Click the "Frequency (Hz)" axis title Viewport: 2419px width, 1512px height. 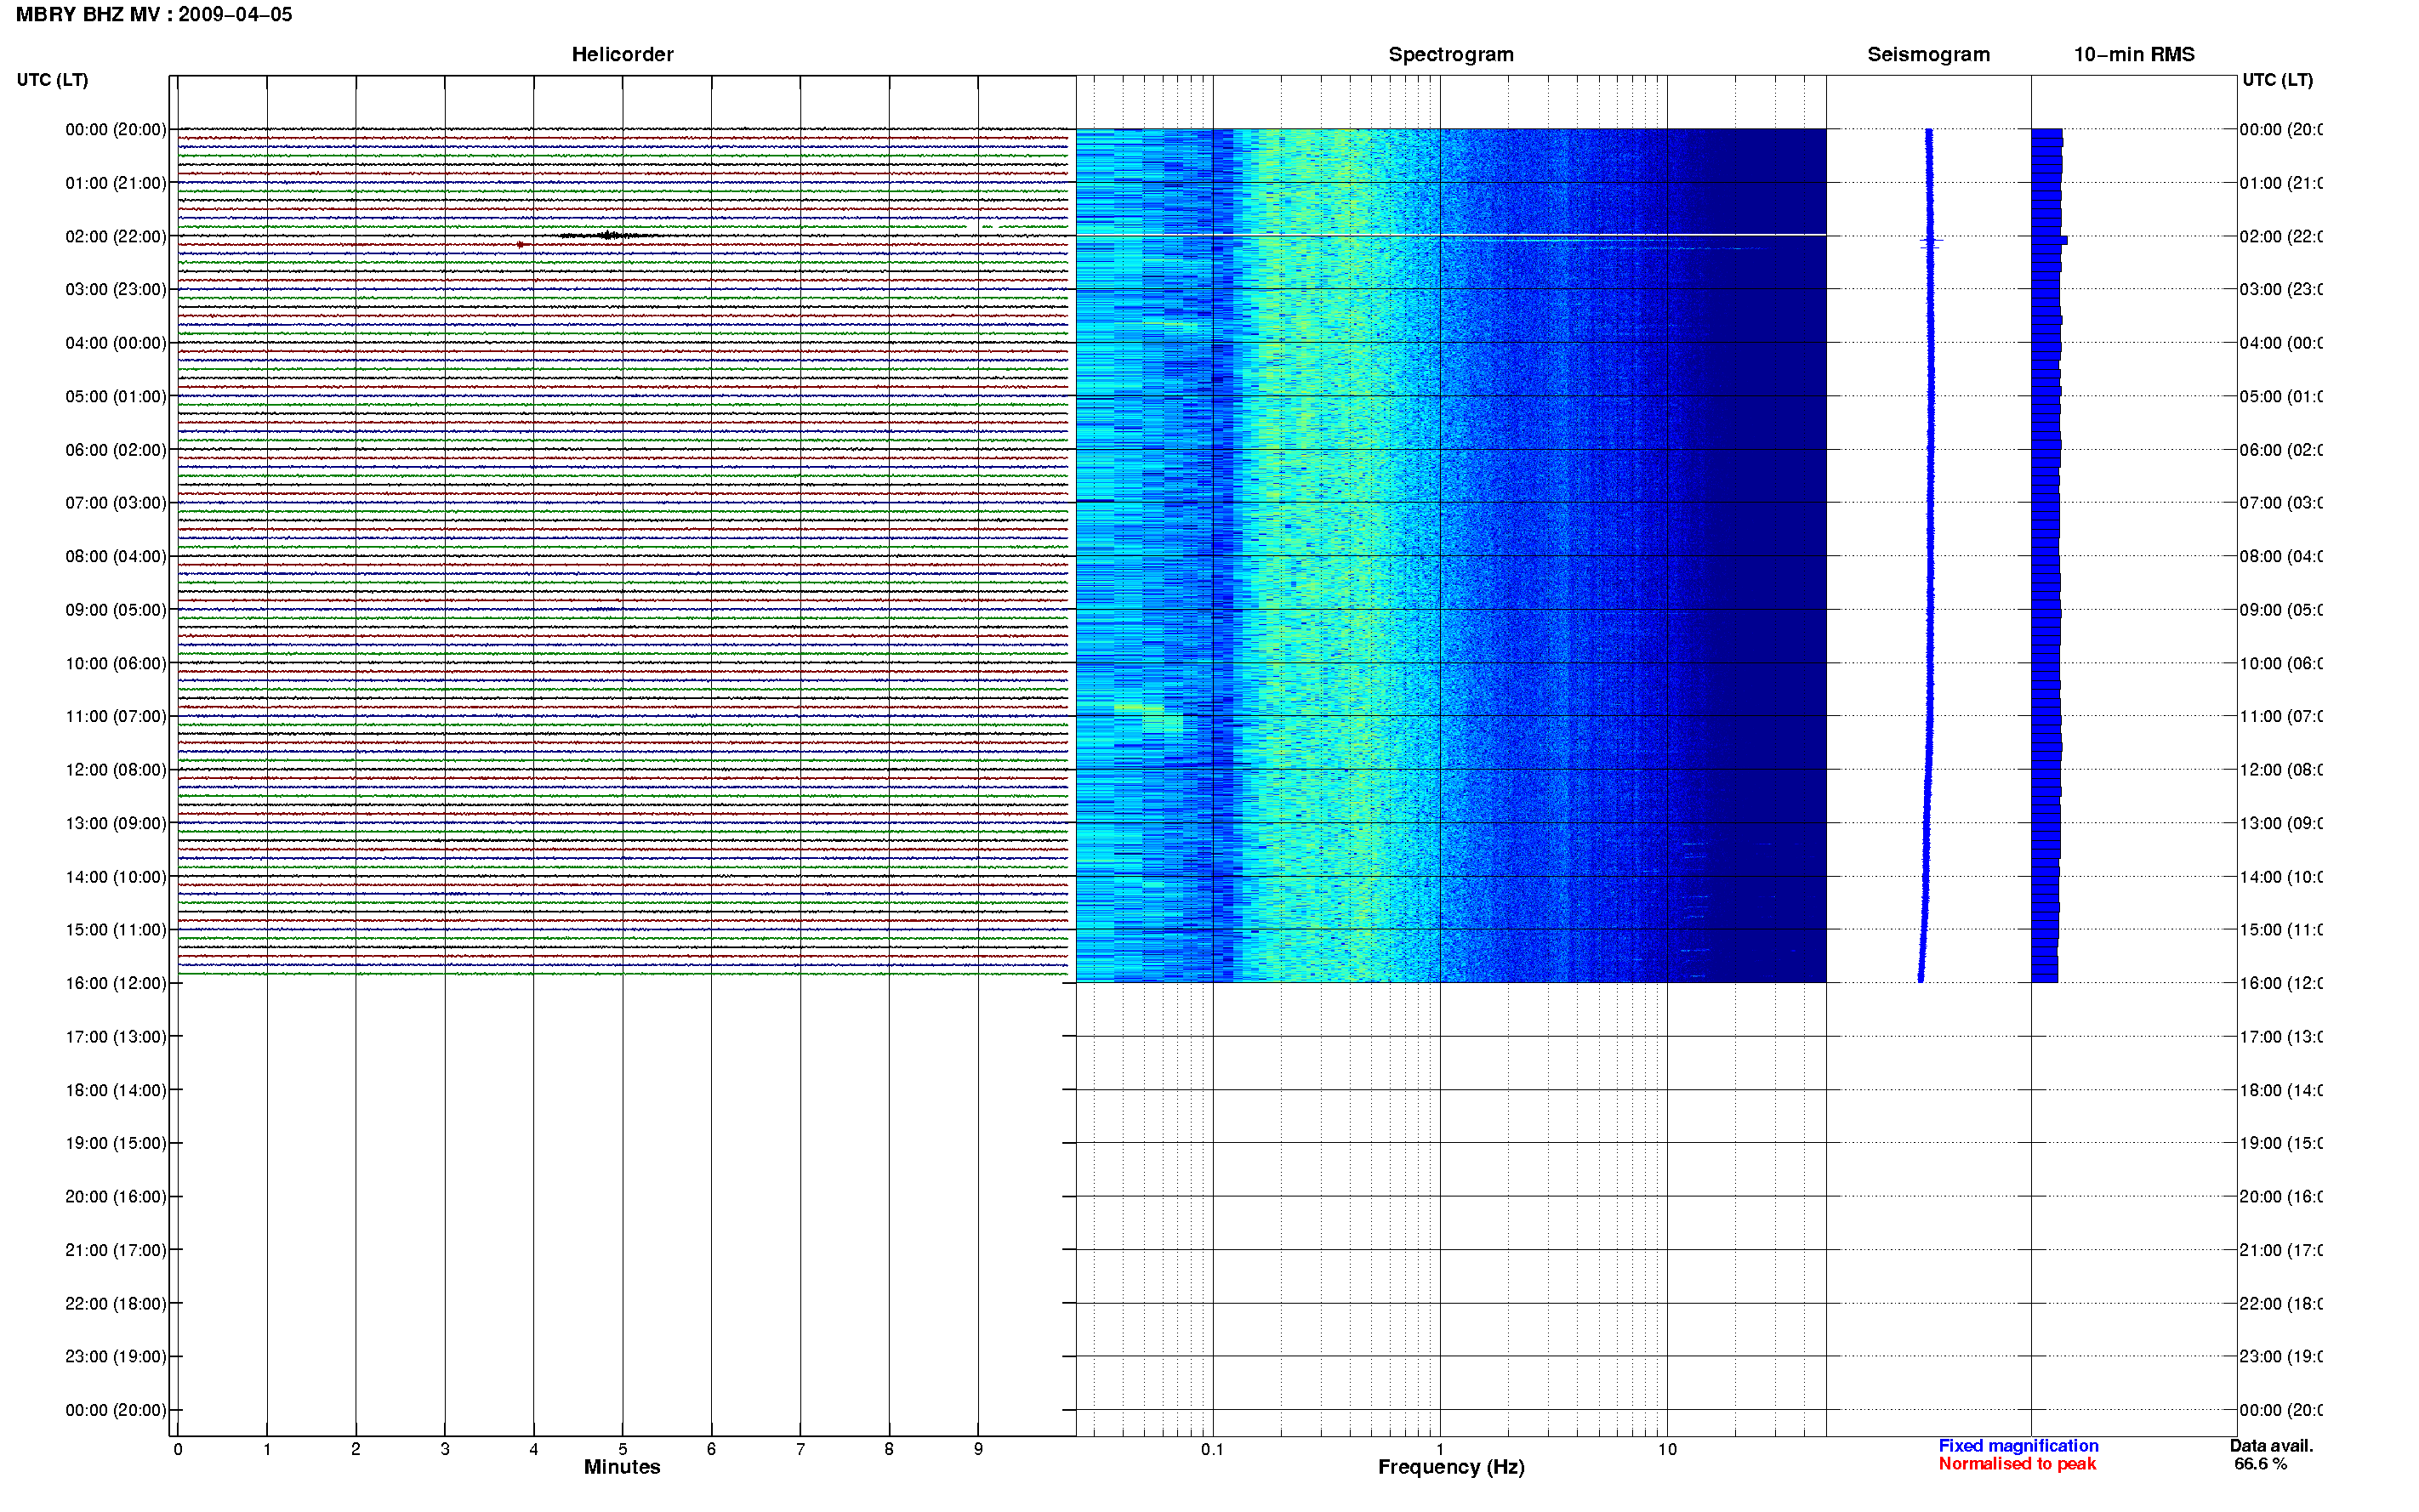tap(1451, 1467)
